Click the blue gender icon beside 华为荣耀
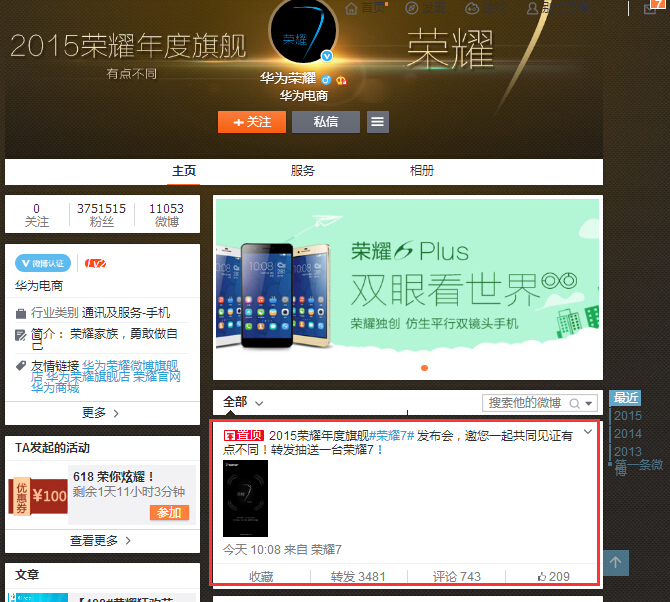The height and width of the screenshot is (602, 670). [326, 79]
